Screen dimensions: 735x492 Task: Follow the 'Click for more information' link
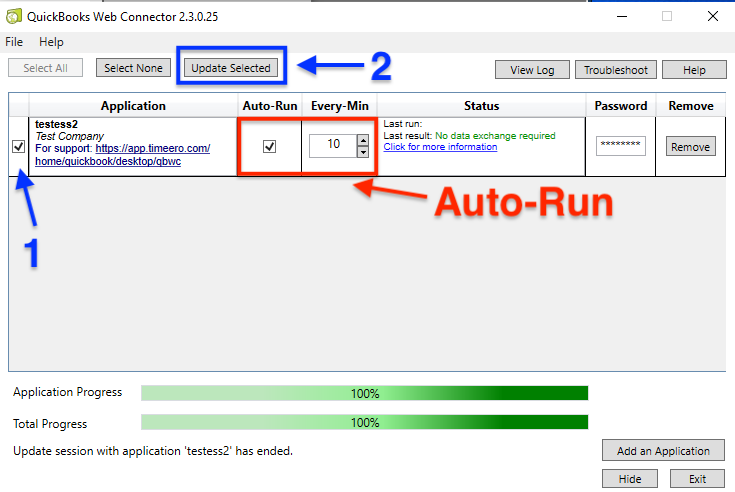(440, 147)
